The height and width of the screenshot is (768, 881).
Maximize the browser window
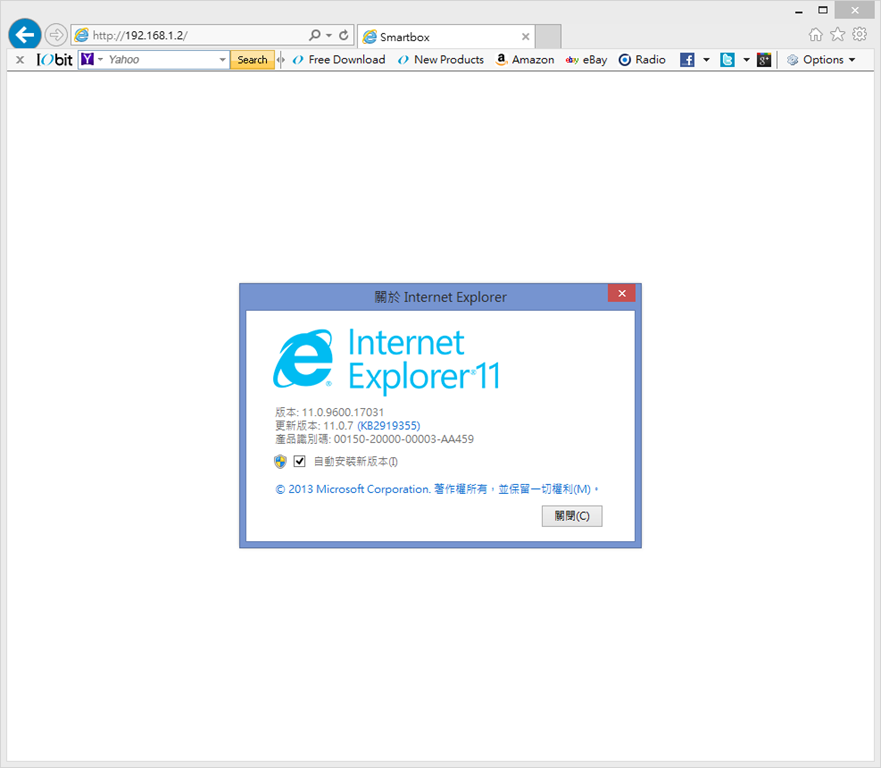[x=823, y=10]
